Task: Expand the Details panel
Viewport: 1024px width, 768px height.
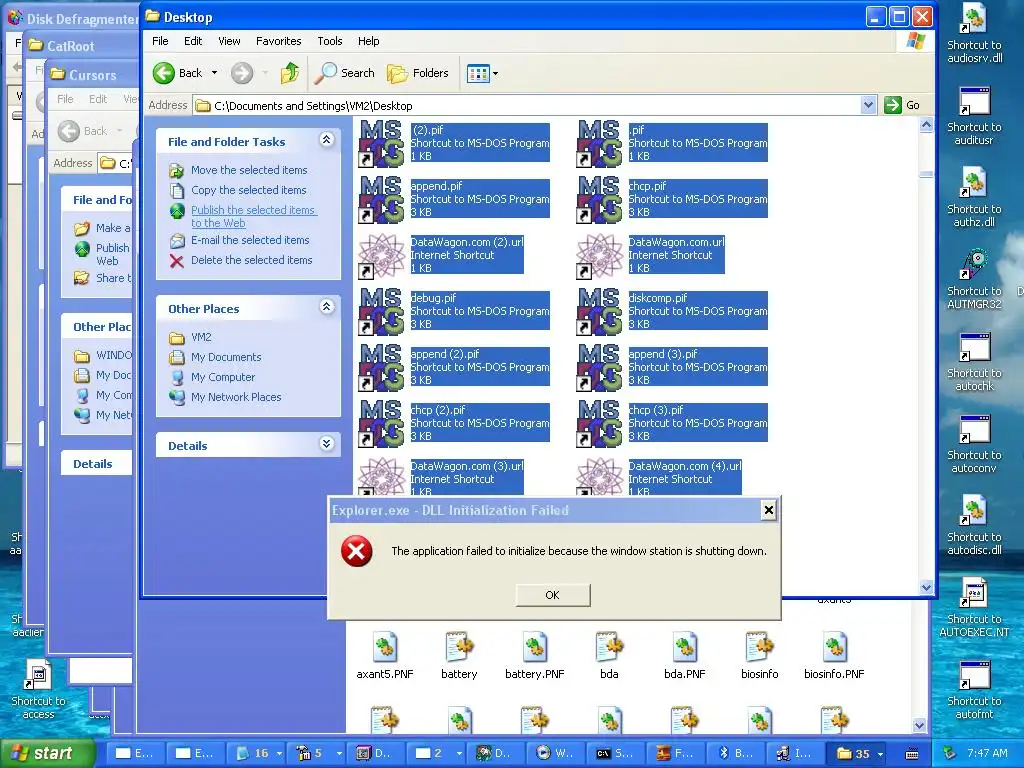Action: [327, 444]
